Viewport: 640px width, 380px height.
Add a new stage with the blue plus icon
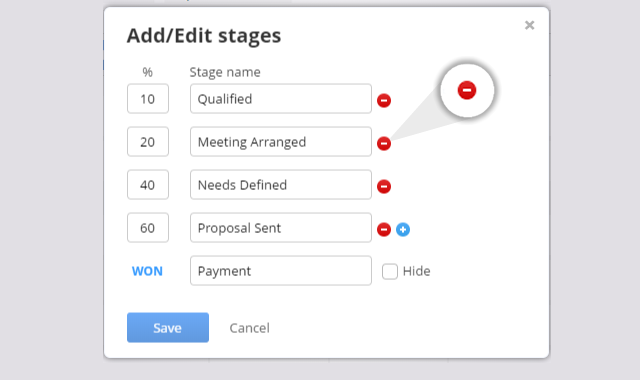pyautogui.click(x=403, y=229)
